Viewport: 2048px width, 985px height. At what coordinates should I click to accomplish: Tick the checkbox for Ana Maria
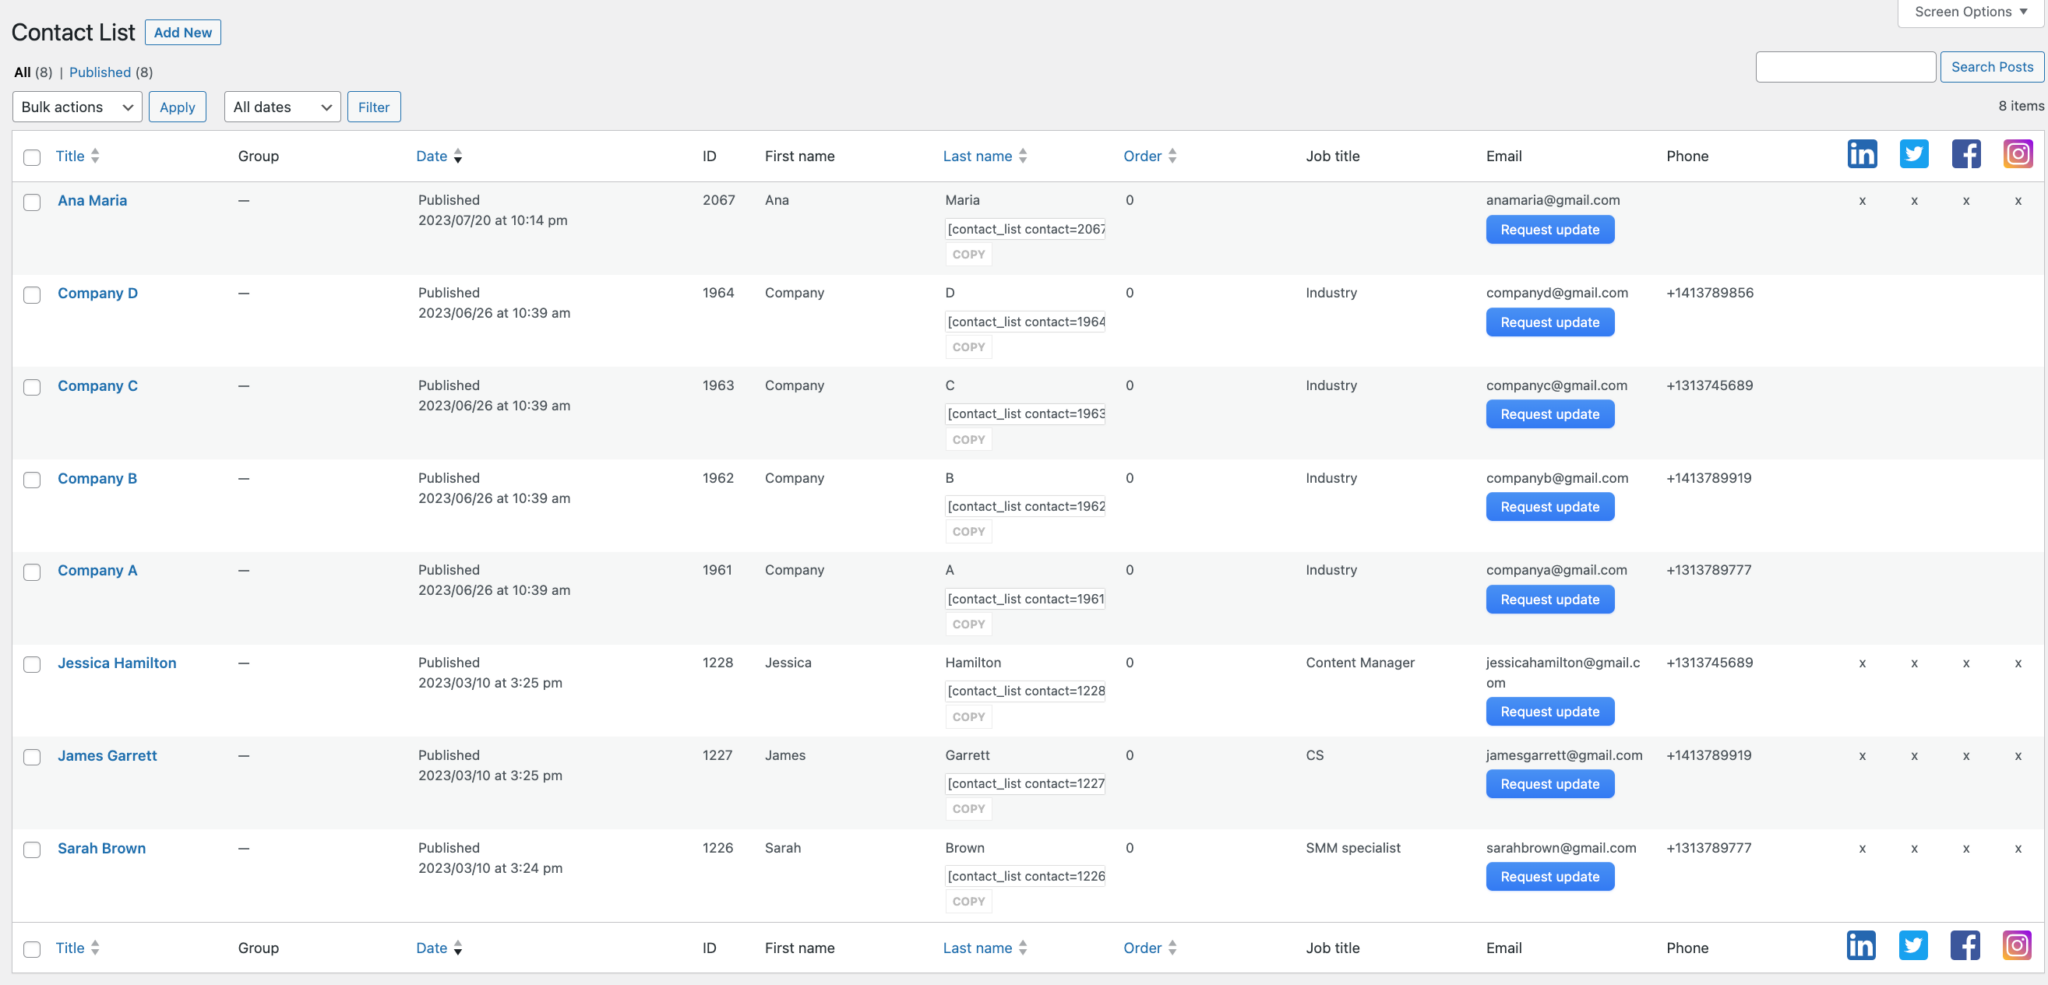32,202
